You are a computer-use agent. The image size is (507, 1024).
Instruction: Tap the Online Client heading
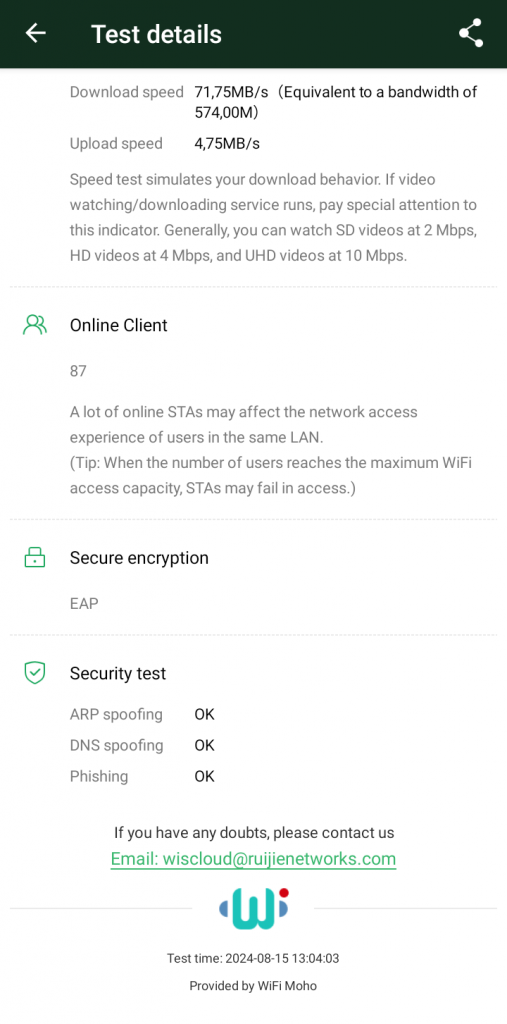(x=119, y=325)
